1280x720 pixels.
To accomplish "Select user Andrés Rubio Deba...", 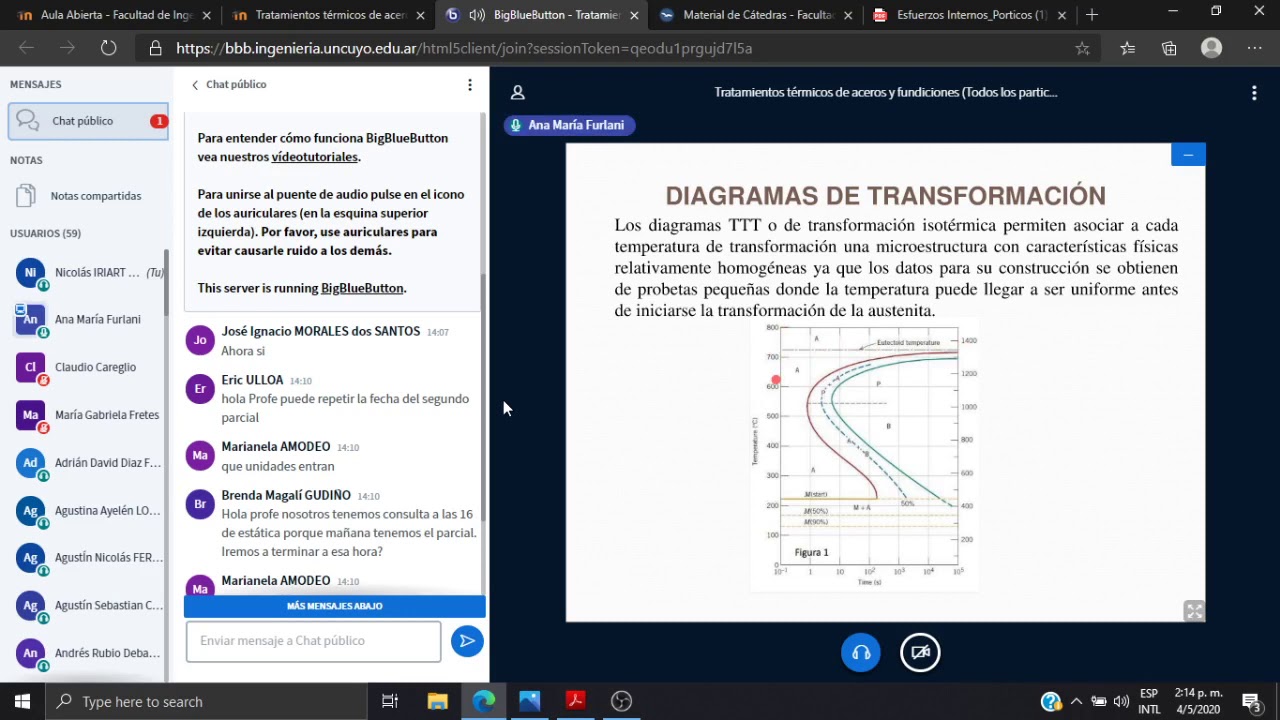I will [88, 653].
